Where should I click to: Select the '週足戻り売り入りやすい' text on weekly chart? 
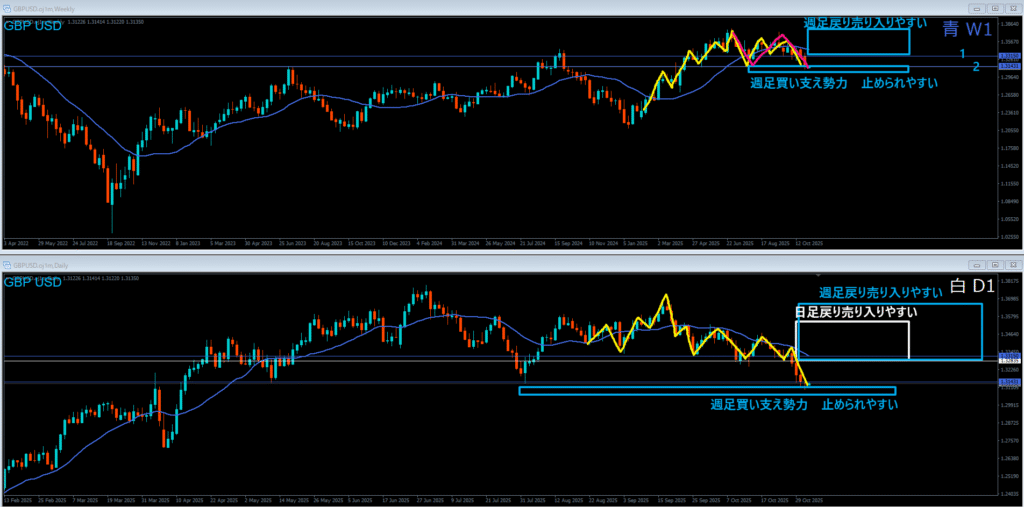point(864,23)
